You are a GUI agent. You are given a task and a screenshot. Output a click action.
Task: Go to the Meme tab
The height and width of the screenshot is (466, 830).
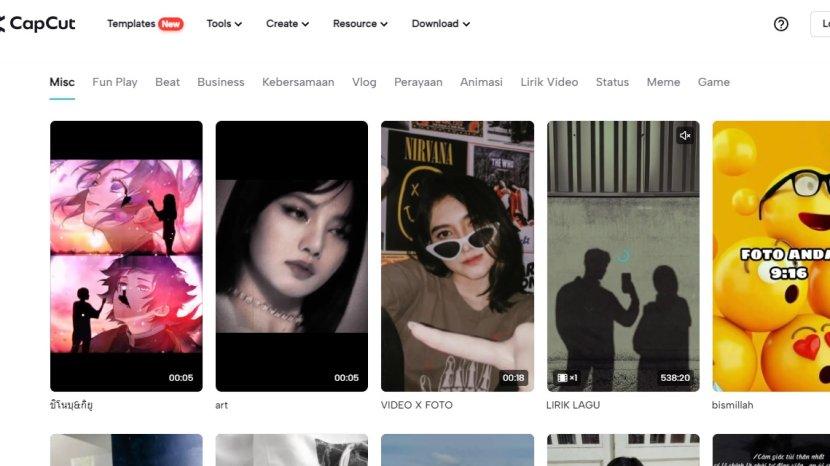663,82
